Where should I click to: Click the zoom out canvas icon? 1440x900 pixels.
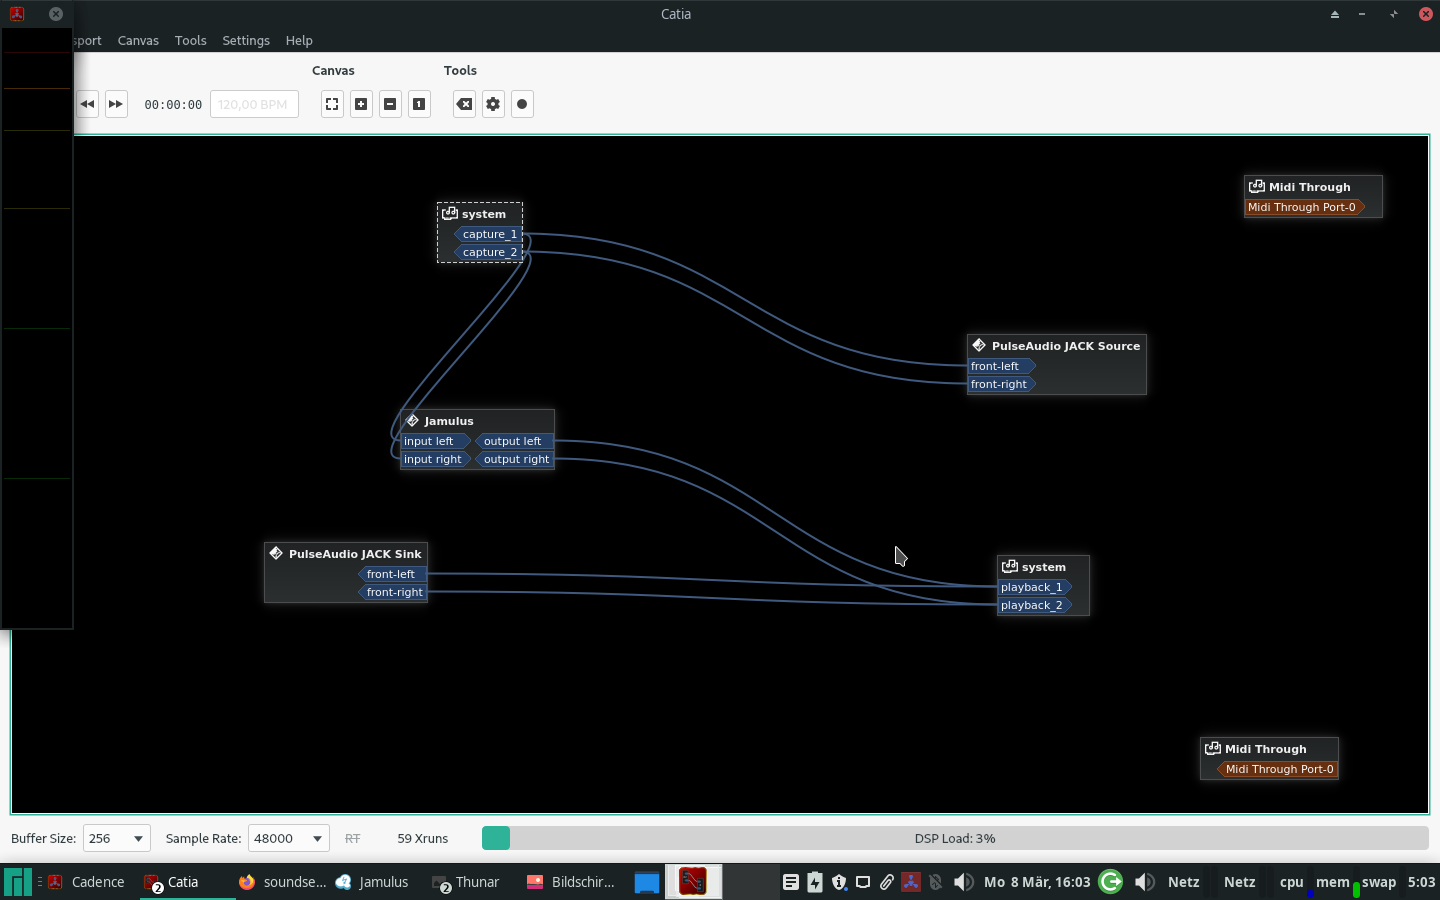click(390, 104)
